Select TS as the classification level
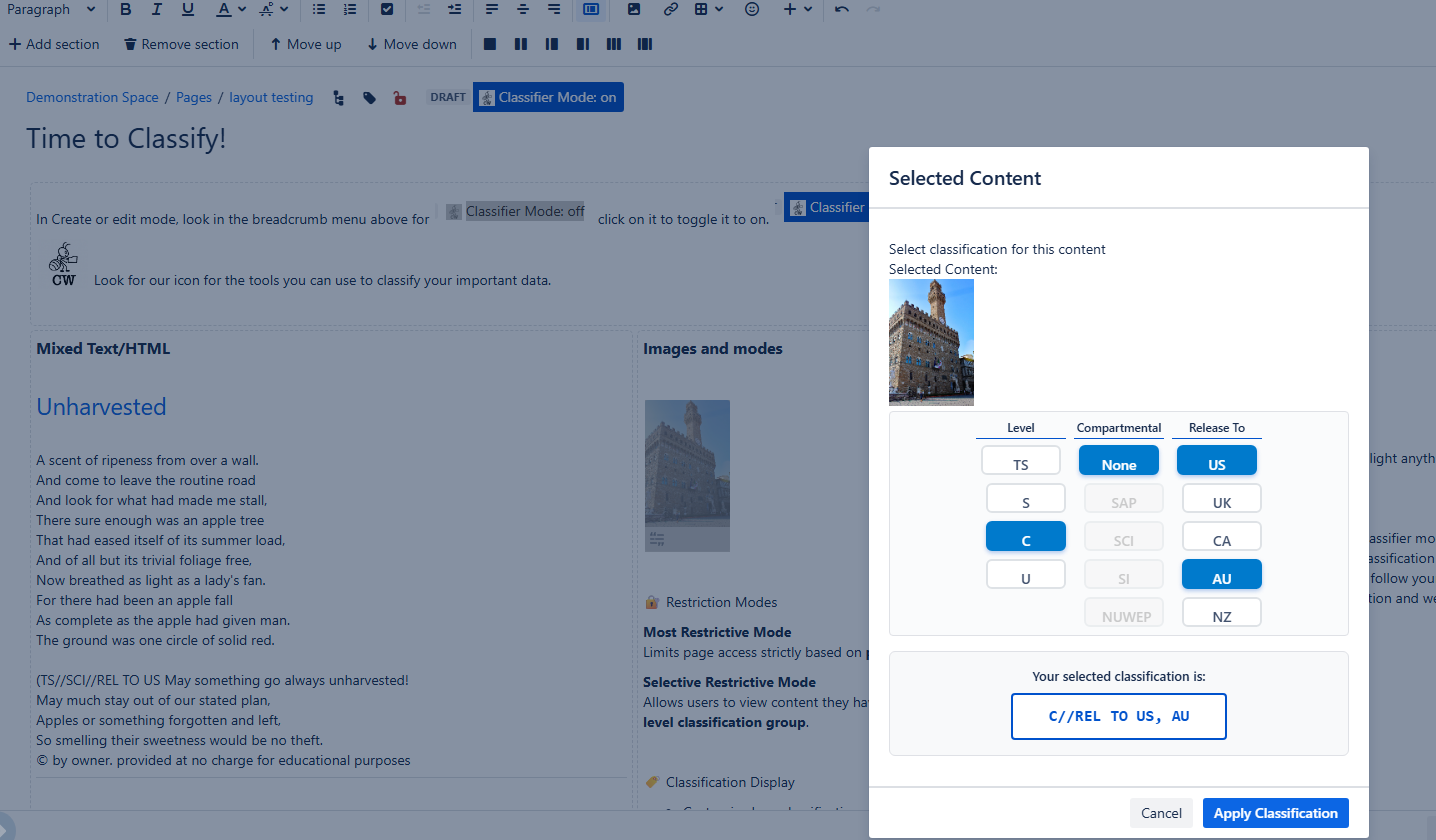This screenshot has width=1436, height=840. point(1021,462)
